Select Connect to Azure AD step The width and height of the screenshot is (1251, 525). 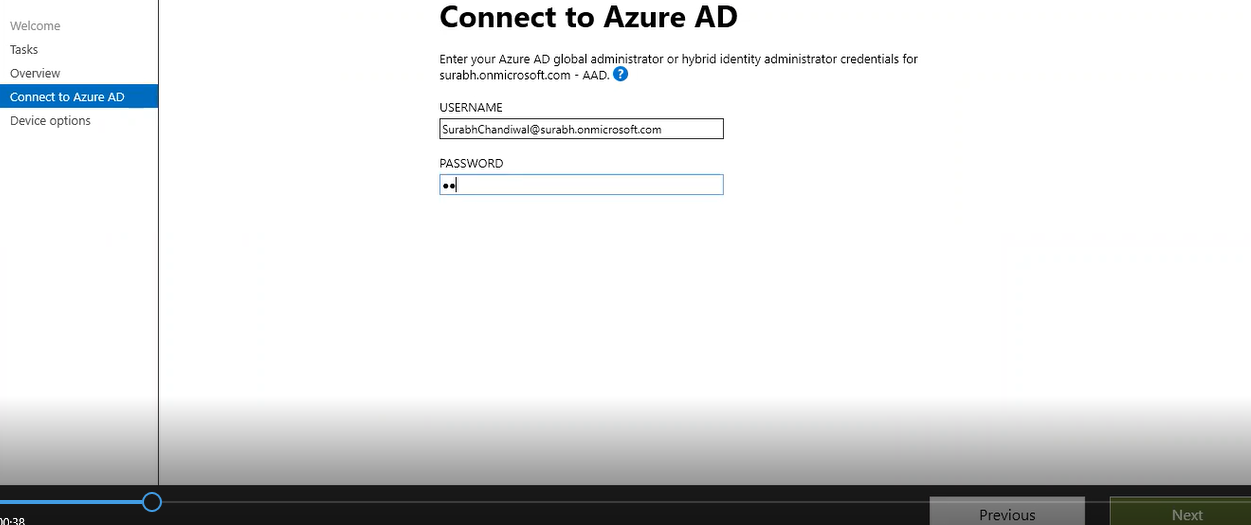pyautogui.click(x=79, y=97)
